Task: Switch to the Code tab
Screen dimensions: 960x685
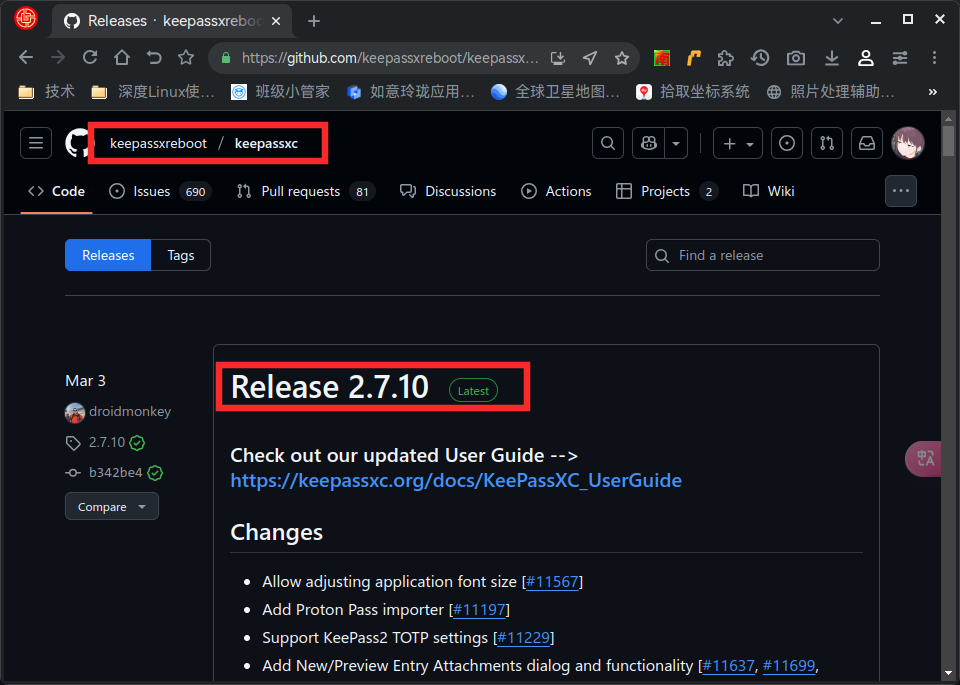Action: click(56, 192)
